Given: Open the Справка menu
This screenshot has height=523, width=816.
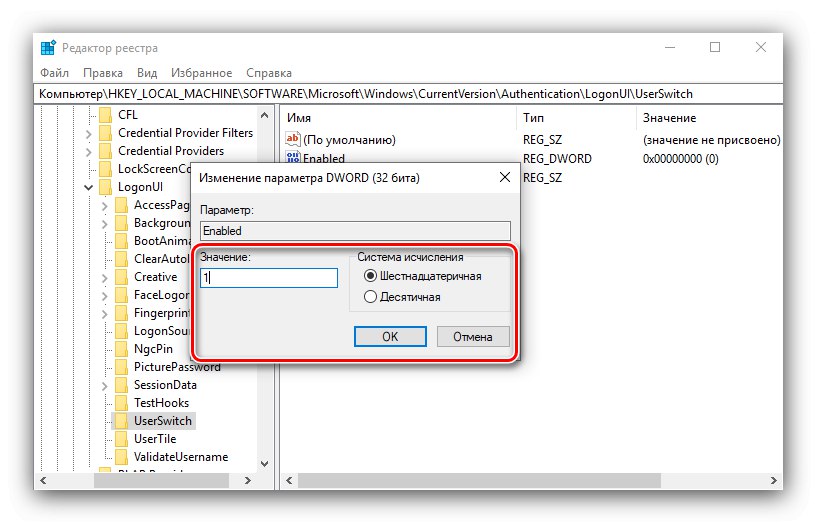Looking at the screenshot, I should (269, 73).
